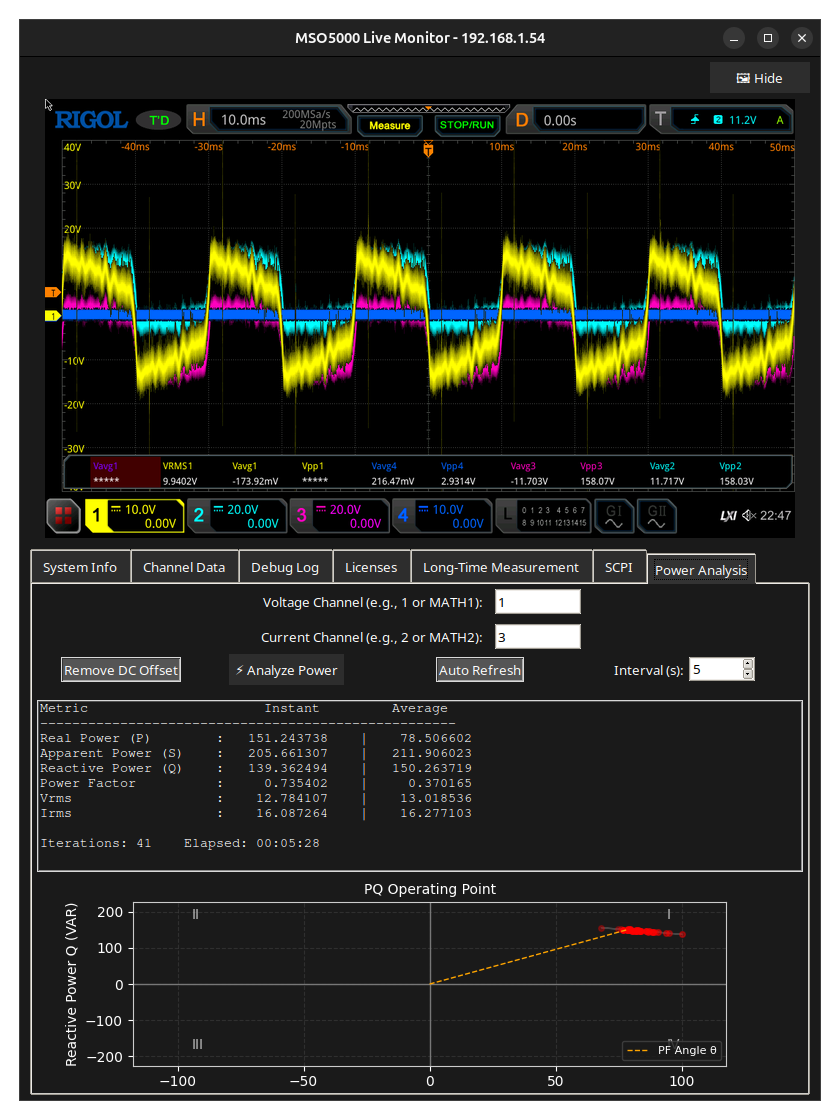Enable Auto Refresh
The width and height of the screenshot is (840, 1120).
480,670
